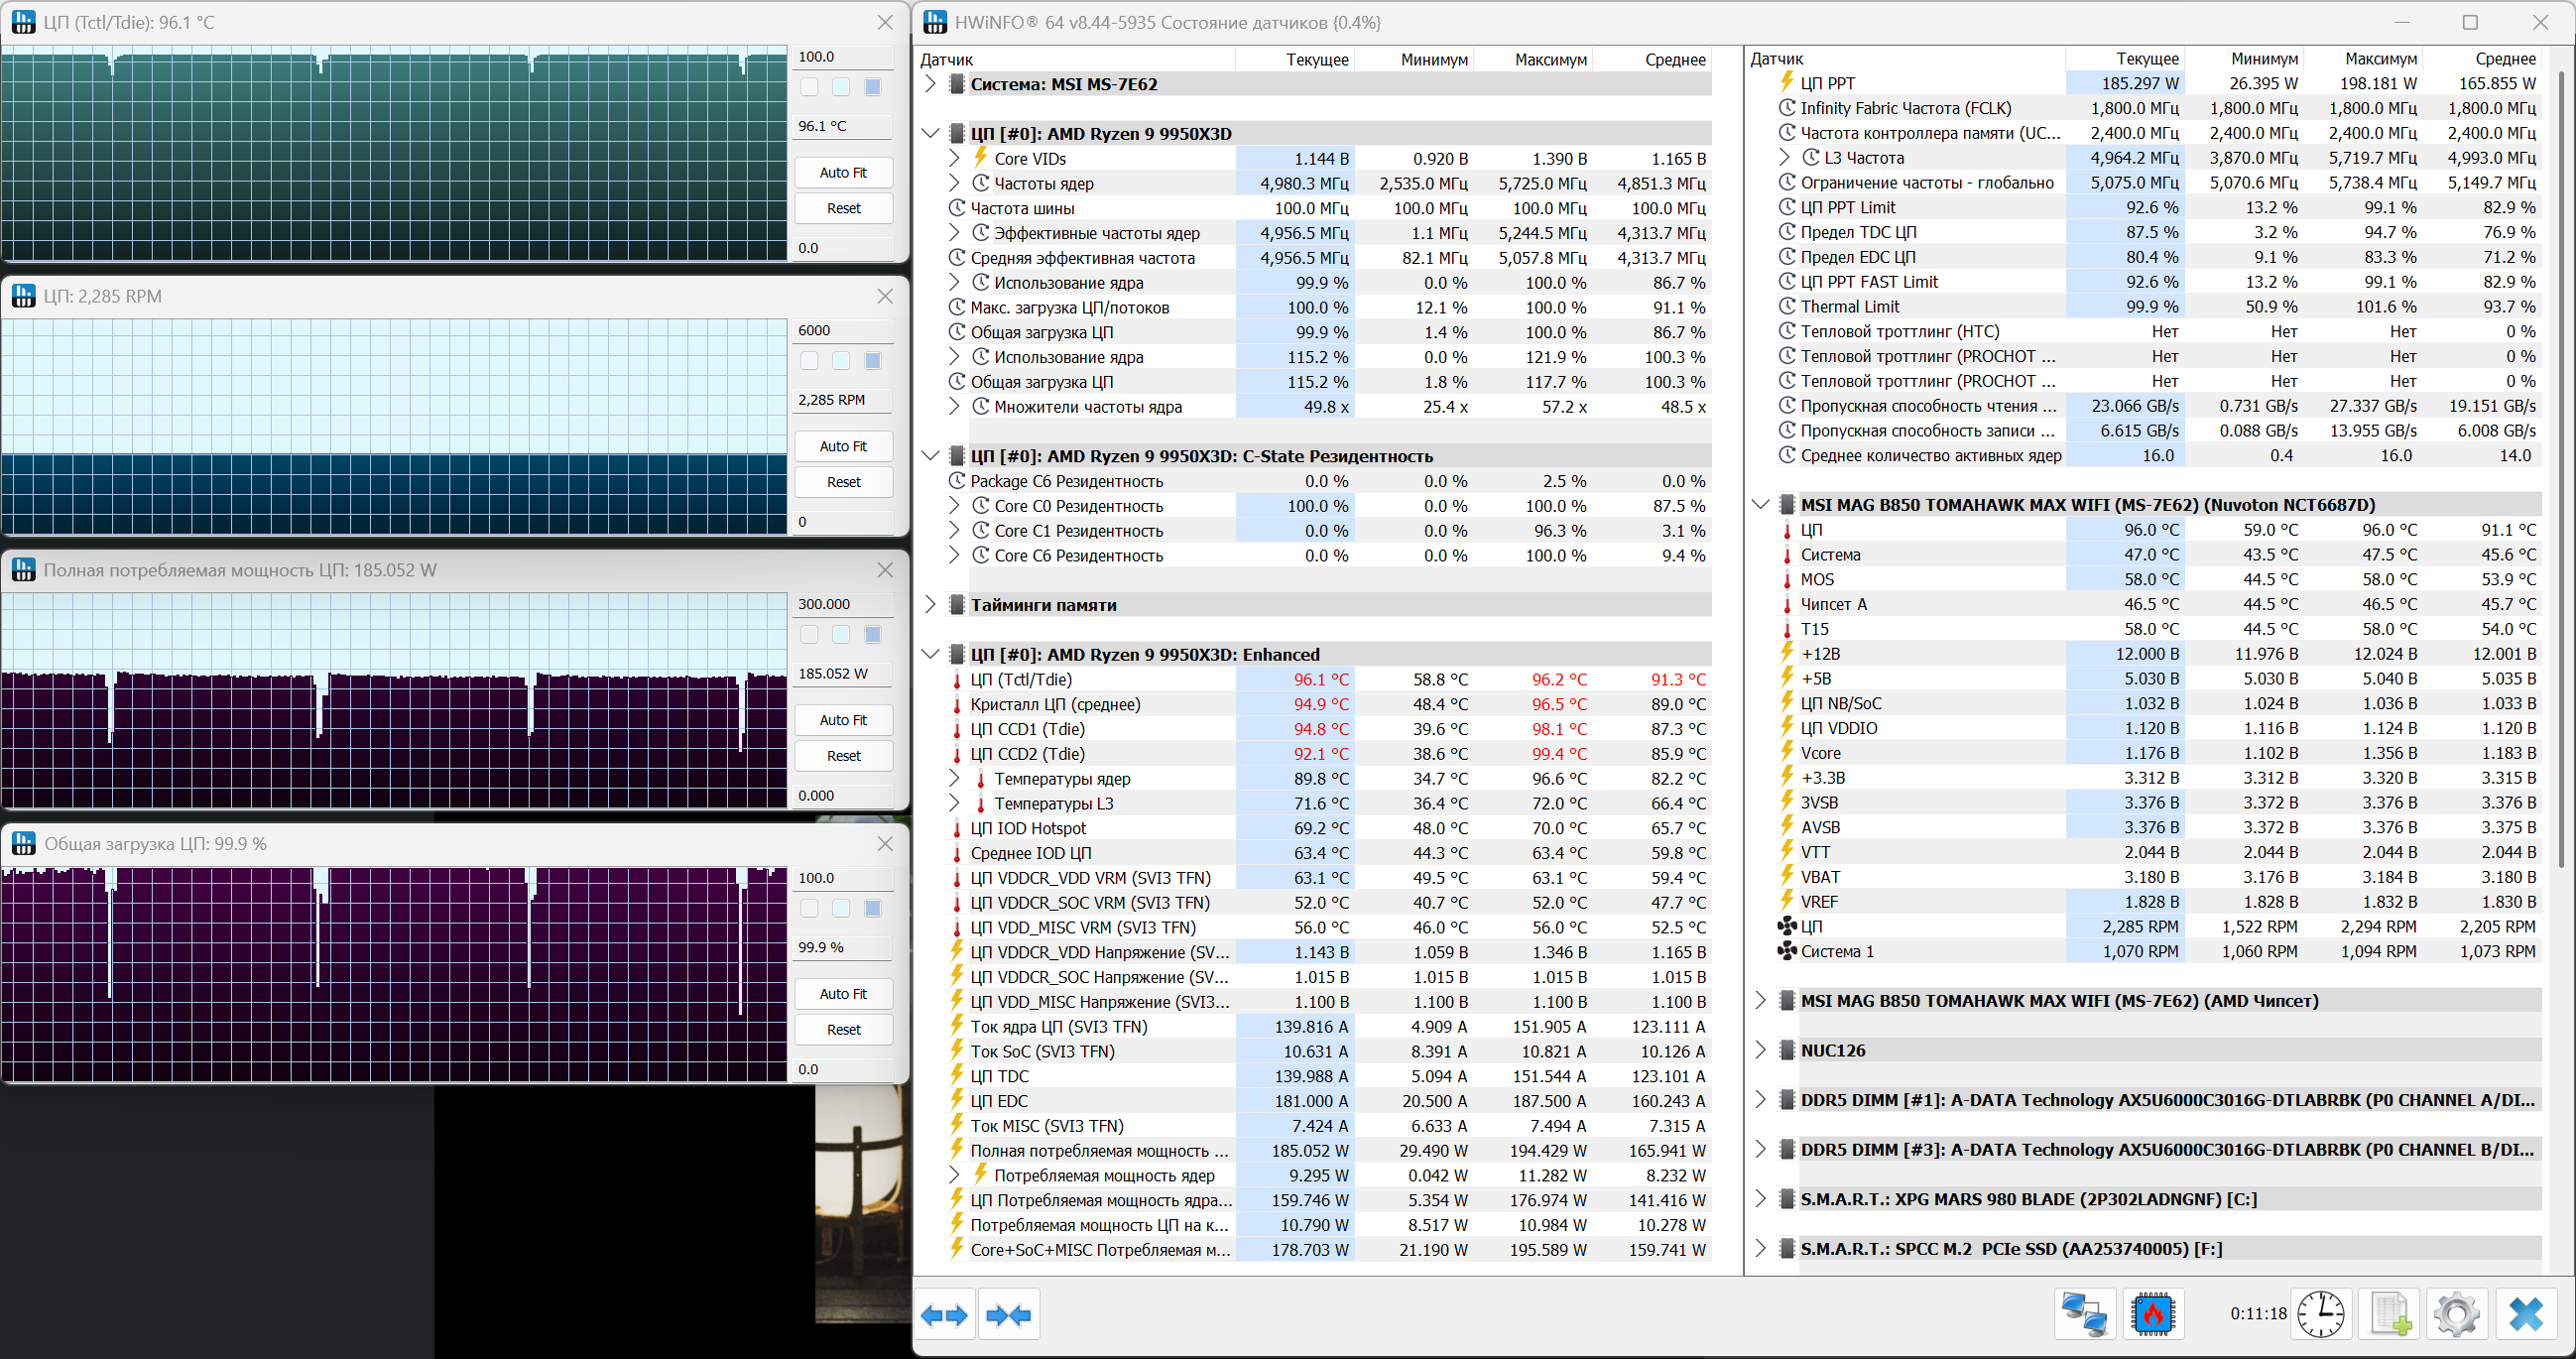Screen dimensions: 2576x1359
Task: Open sensor settings via the gear icon
Action: [x=2457, y=1314]
